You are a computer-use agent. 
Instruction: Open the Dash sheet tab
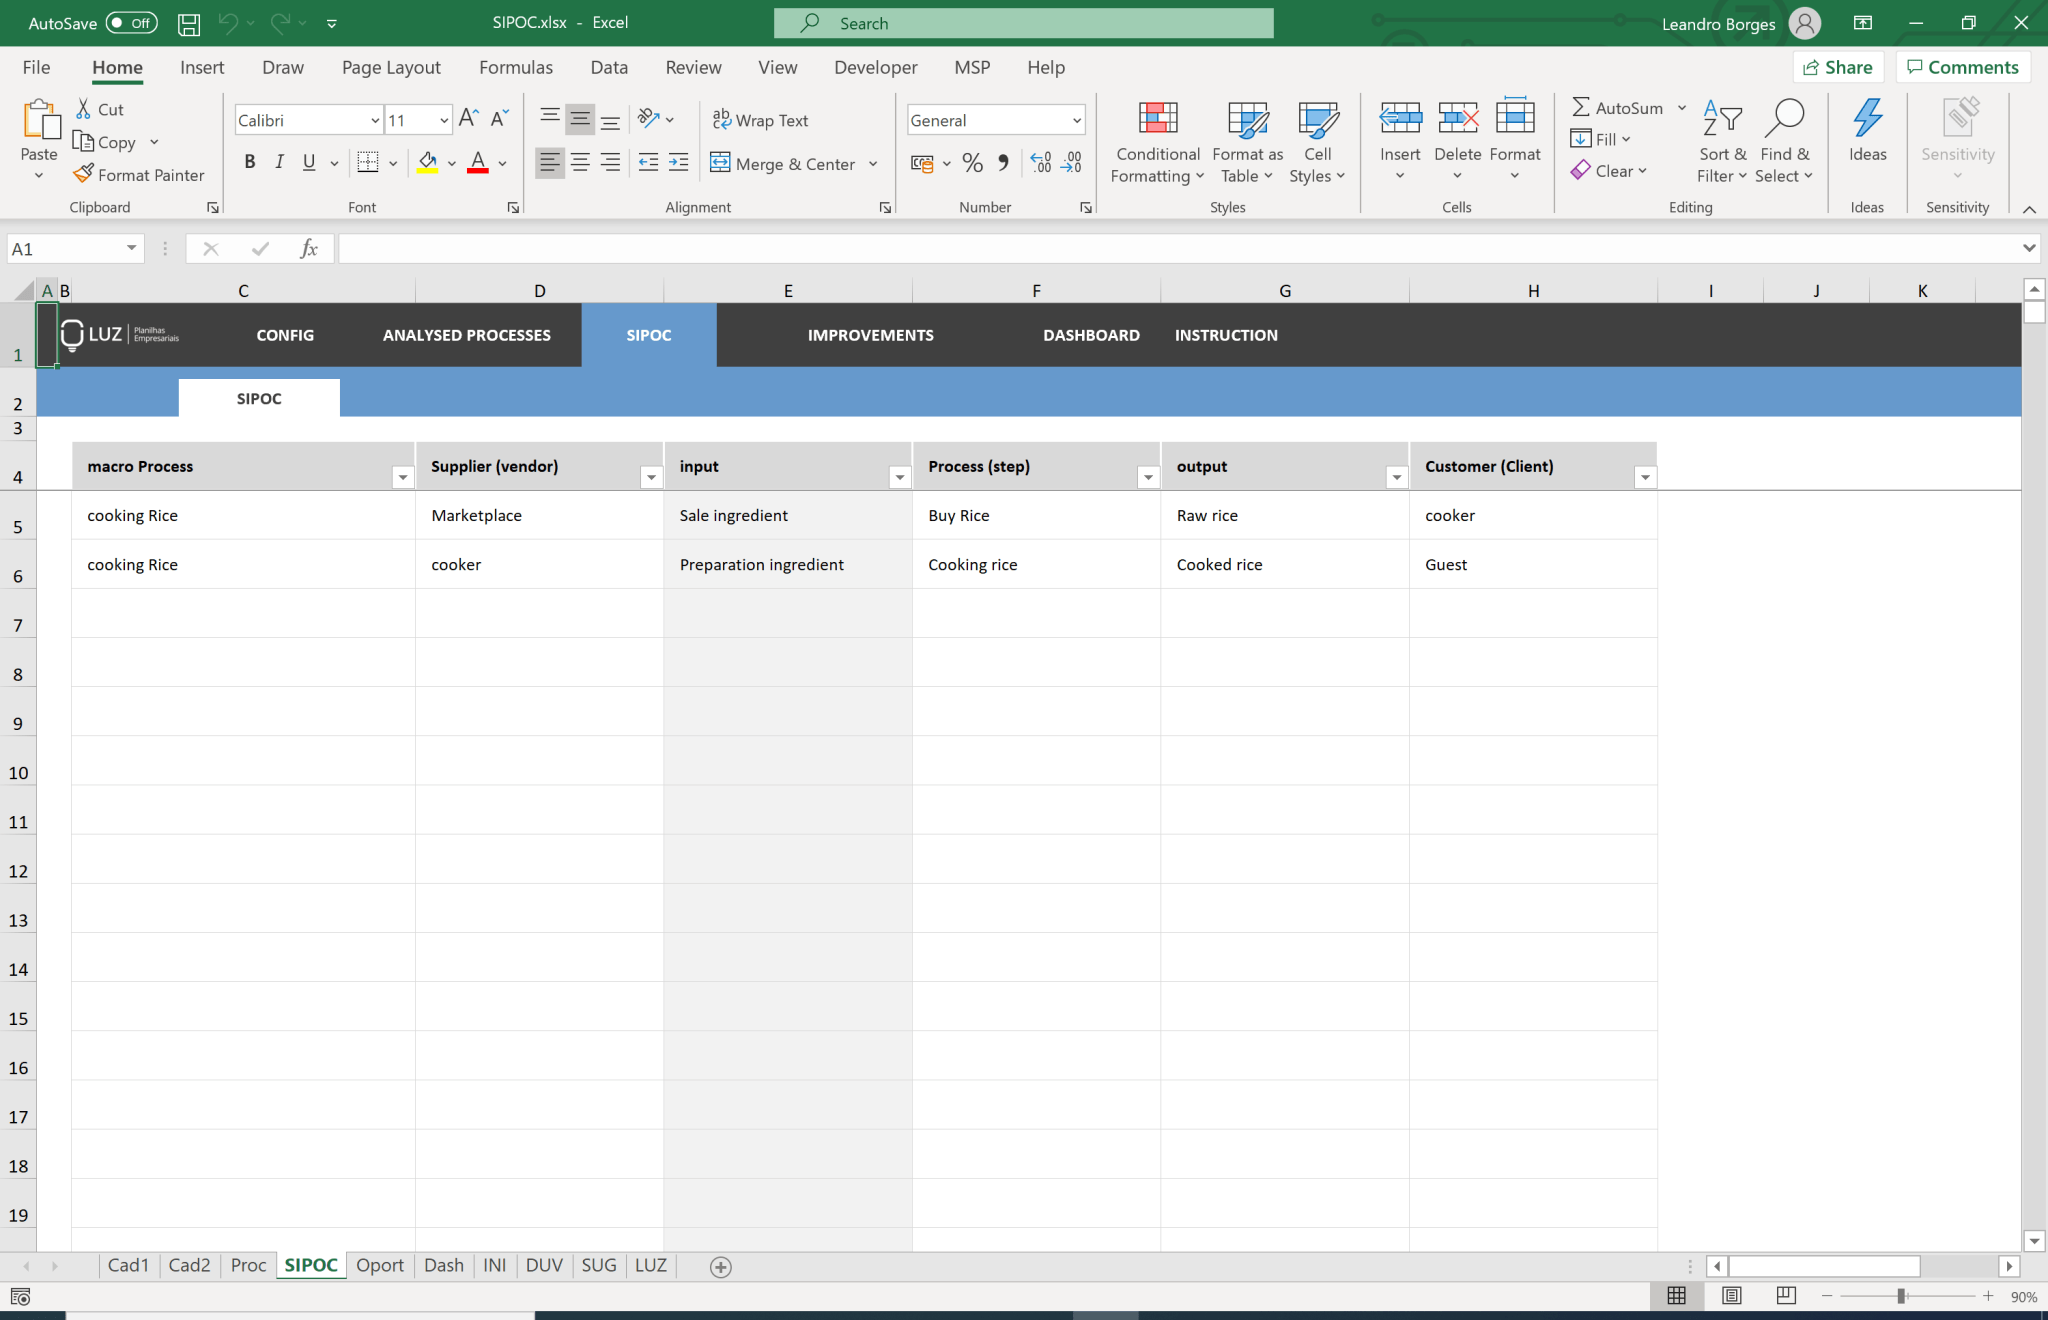[x=443, y=1265]
